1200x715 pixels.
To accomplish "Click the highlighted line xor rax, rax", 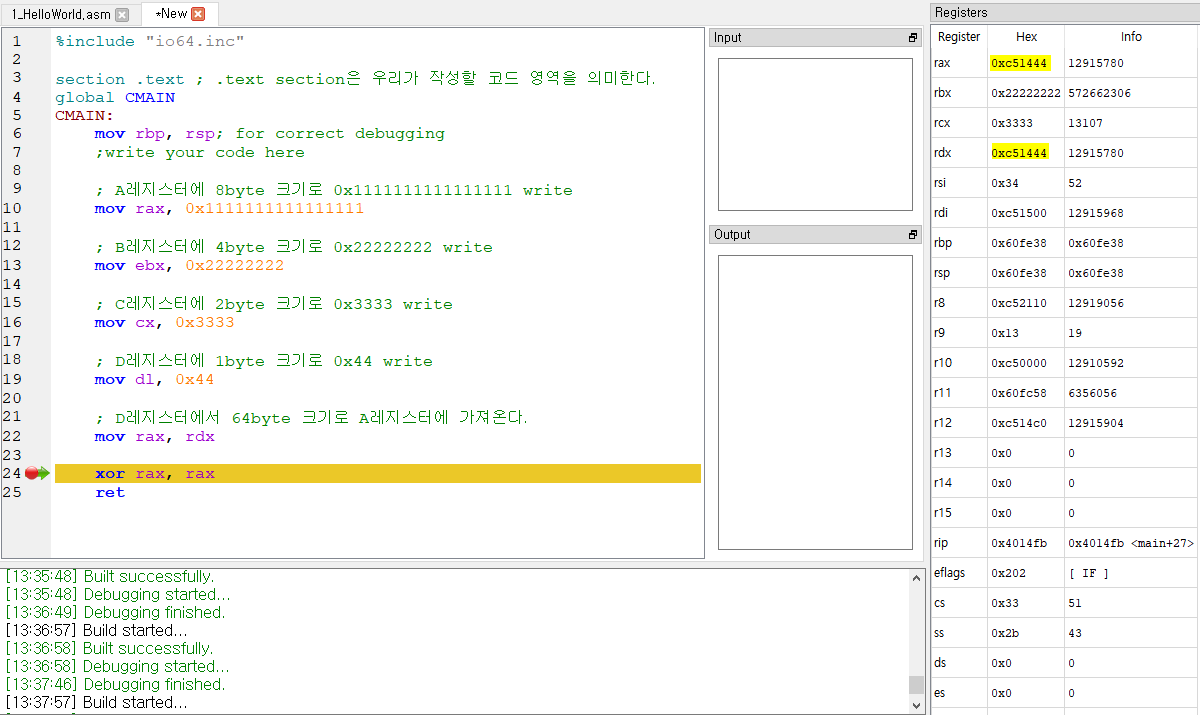I will [378, 474].
